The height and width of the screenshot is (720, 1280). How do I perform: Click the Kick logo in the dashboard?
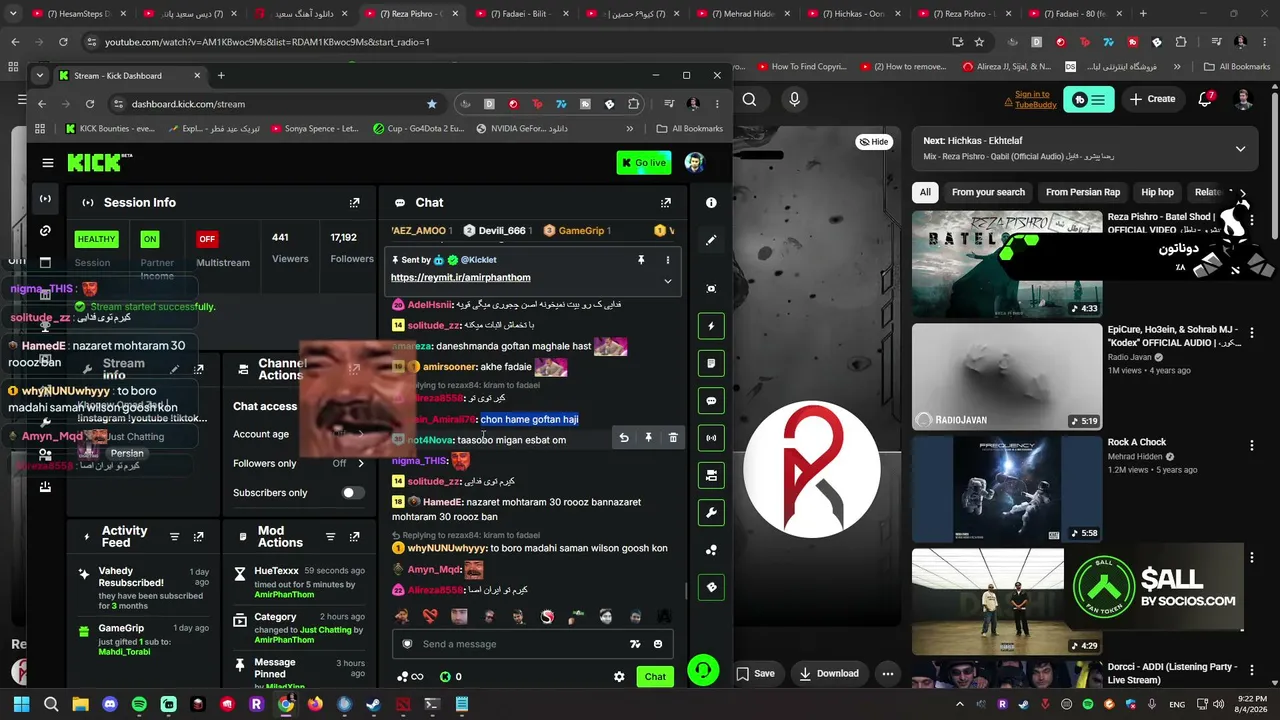pyautogui.click(x=98, y=162)
